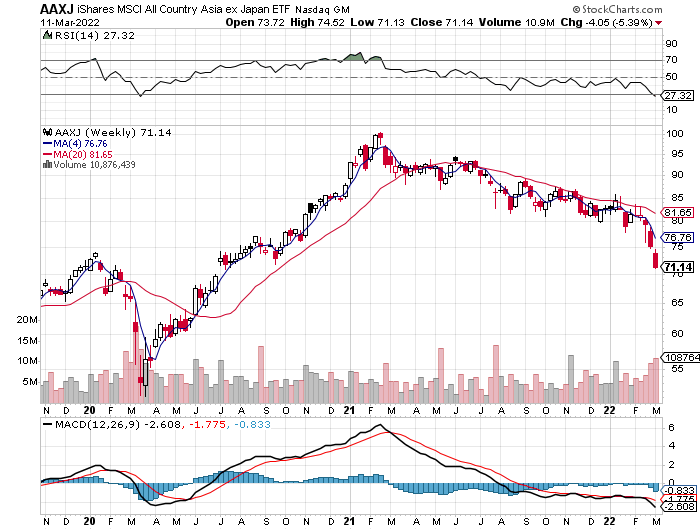
Task: Click the blue MA(4) 76.76 legend
Action: point(75,143)
